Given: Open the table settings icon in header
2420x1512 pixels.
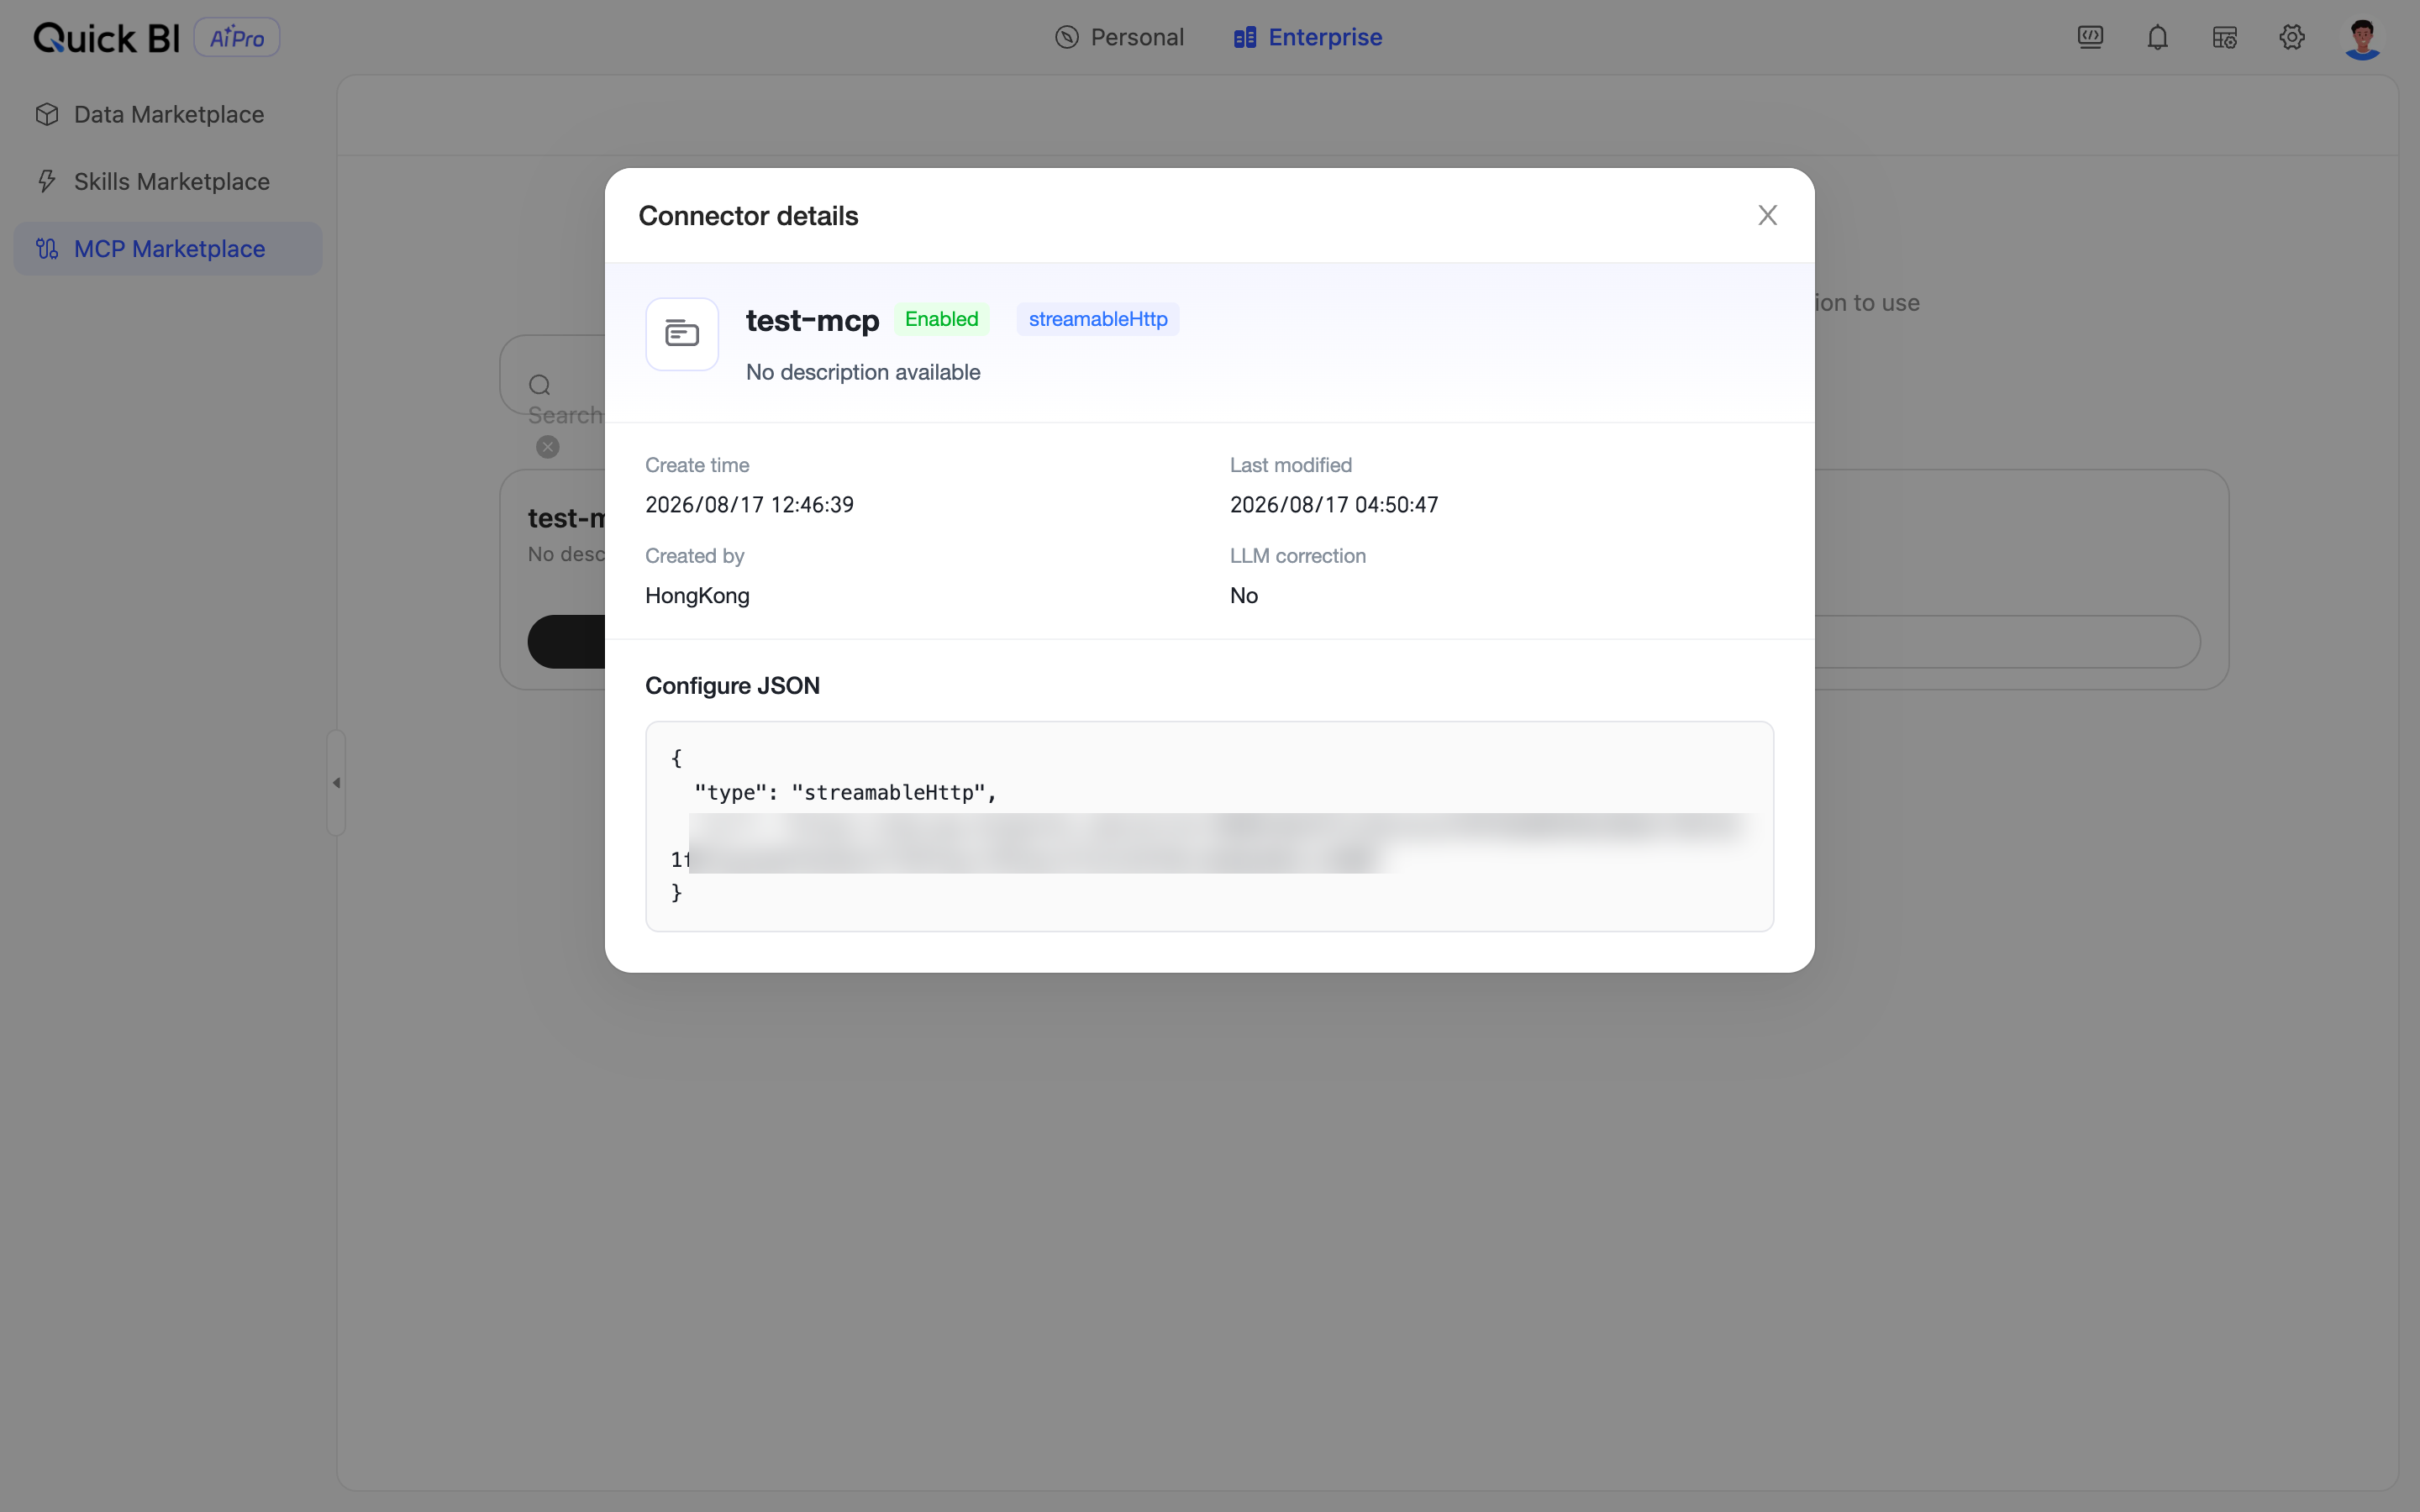Looking at the screenshot, I should point(2224,38).
